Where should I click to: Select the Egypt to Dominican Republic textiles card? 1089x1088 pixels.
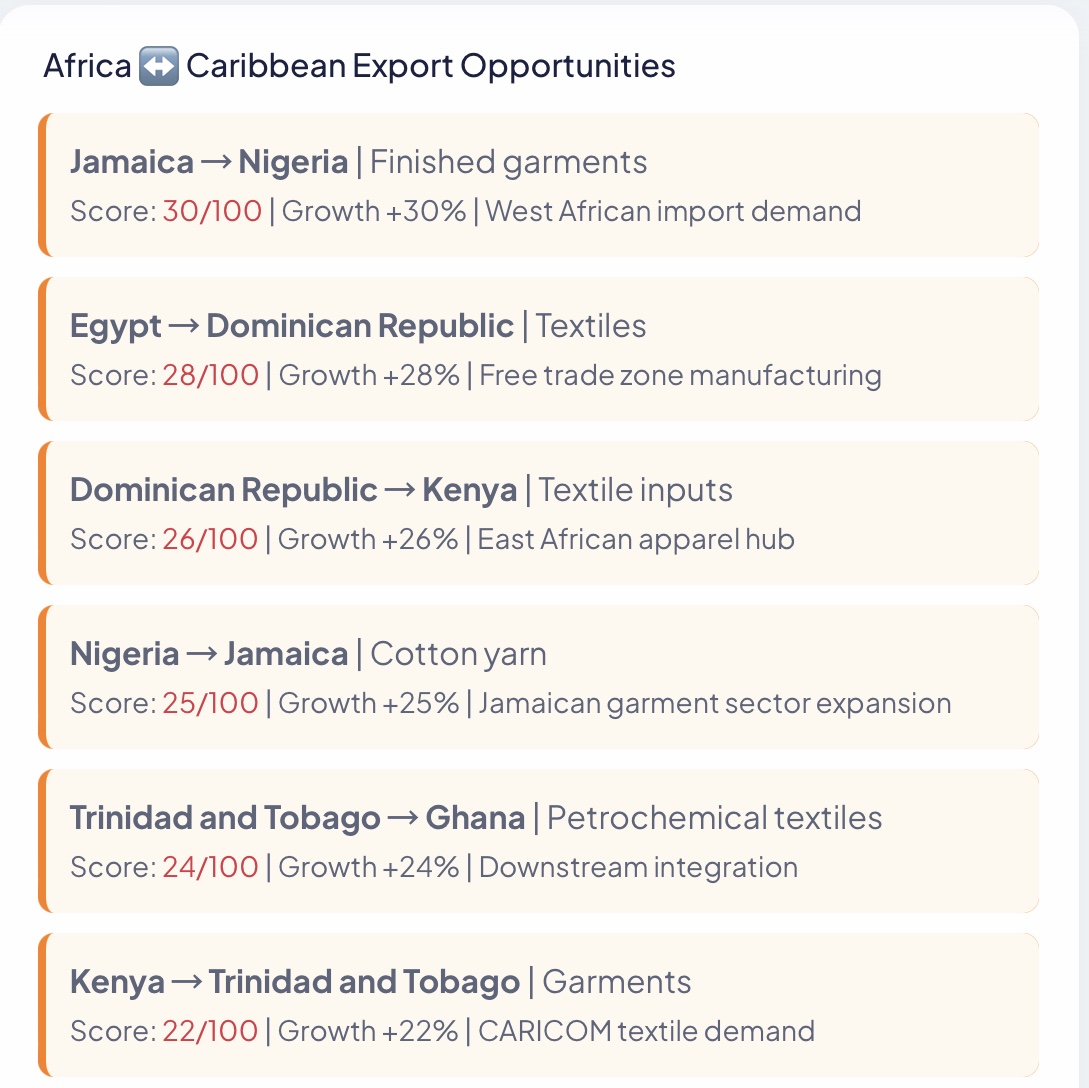tap(538, 349)
